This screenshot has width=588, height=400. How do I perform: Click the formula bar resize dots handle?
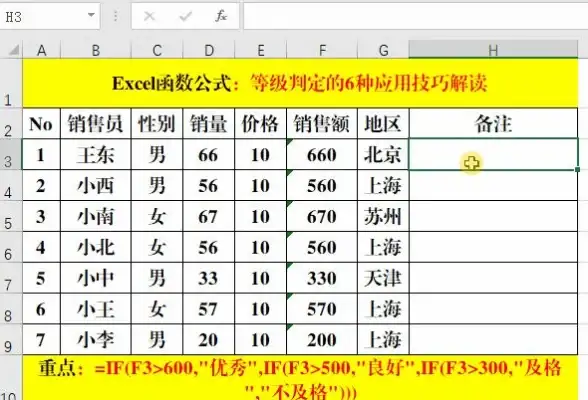click(x=116, y=16)
